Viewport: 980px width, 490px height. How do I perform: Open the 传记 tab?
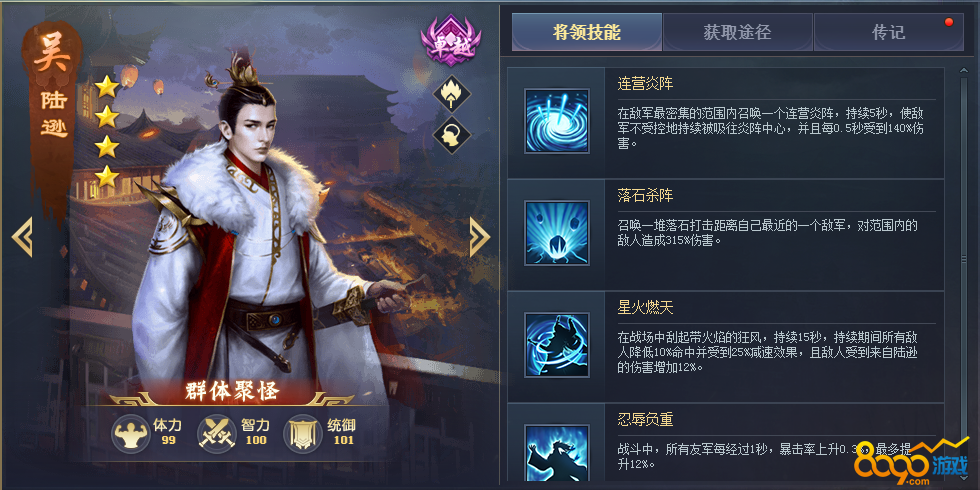pos(889,32)
